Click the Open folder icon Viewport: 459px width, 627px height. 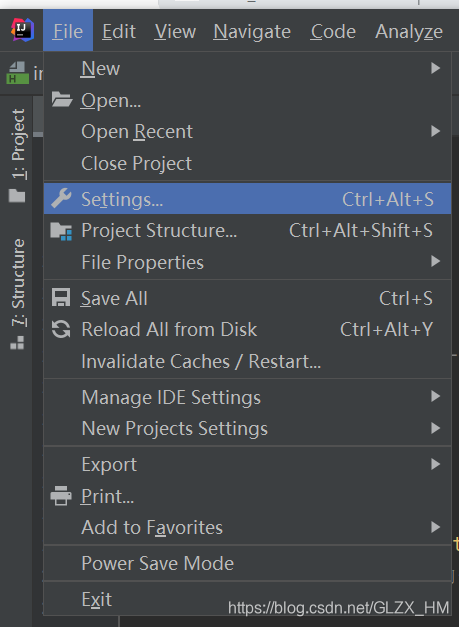tap(62, 100)
